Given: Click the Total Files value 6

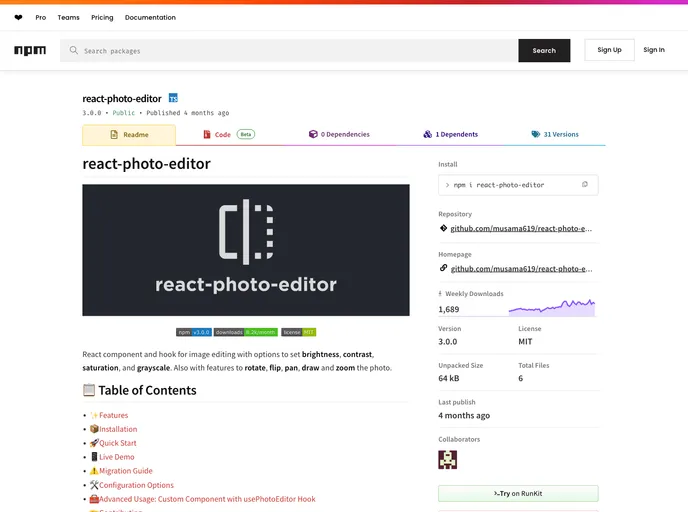Looking at the screenshot, I should click(520, 378).
